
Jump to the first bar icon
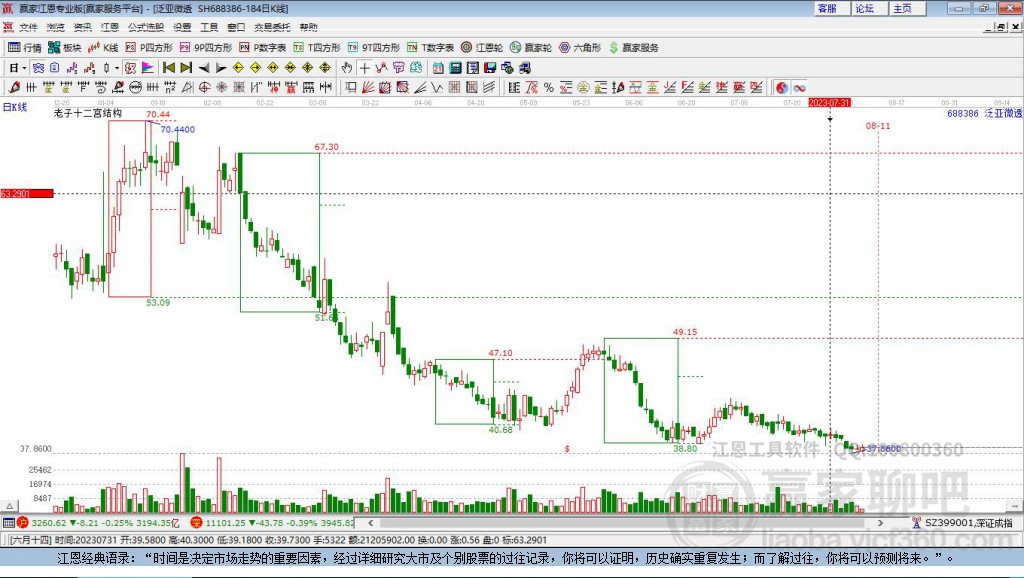pos(169,68)
